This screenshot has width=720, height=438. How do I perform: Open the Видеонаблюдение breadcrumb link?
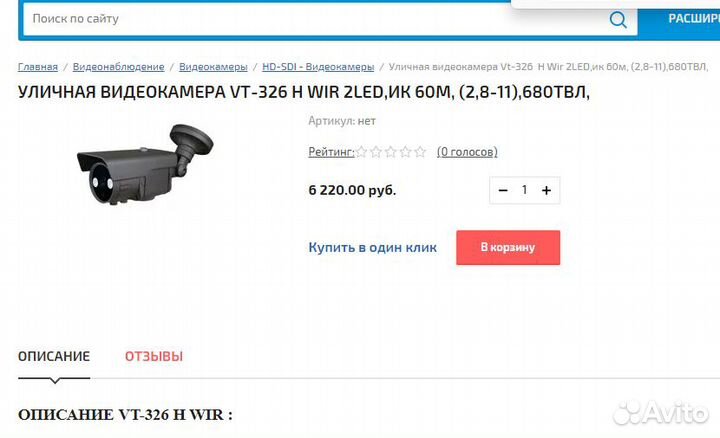coord(118,67)
